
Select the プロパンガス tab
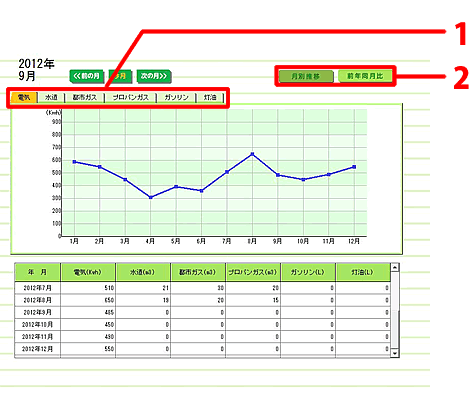(130, 97)
